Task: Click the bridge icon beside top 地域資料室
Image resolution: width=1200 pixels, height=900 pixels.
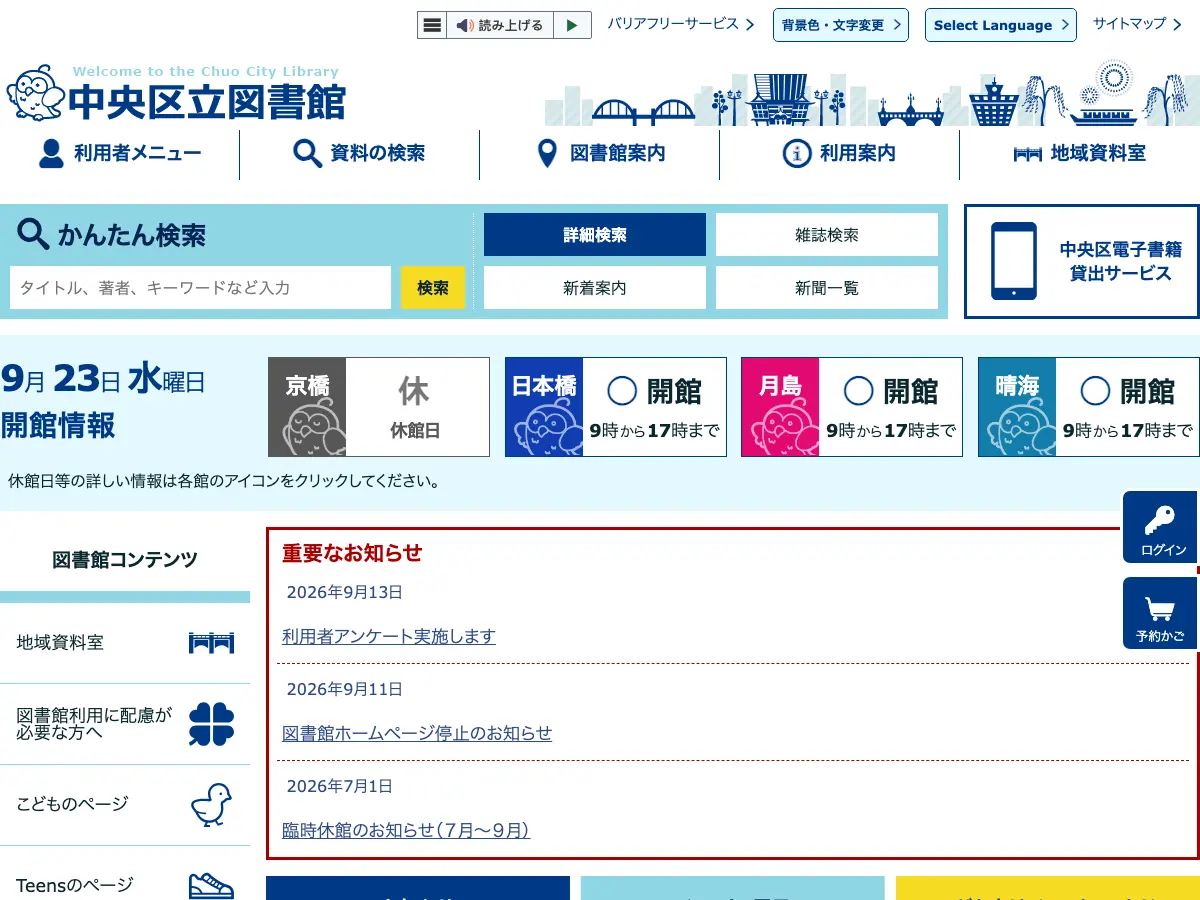Action: [x=1027, y=154]
